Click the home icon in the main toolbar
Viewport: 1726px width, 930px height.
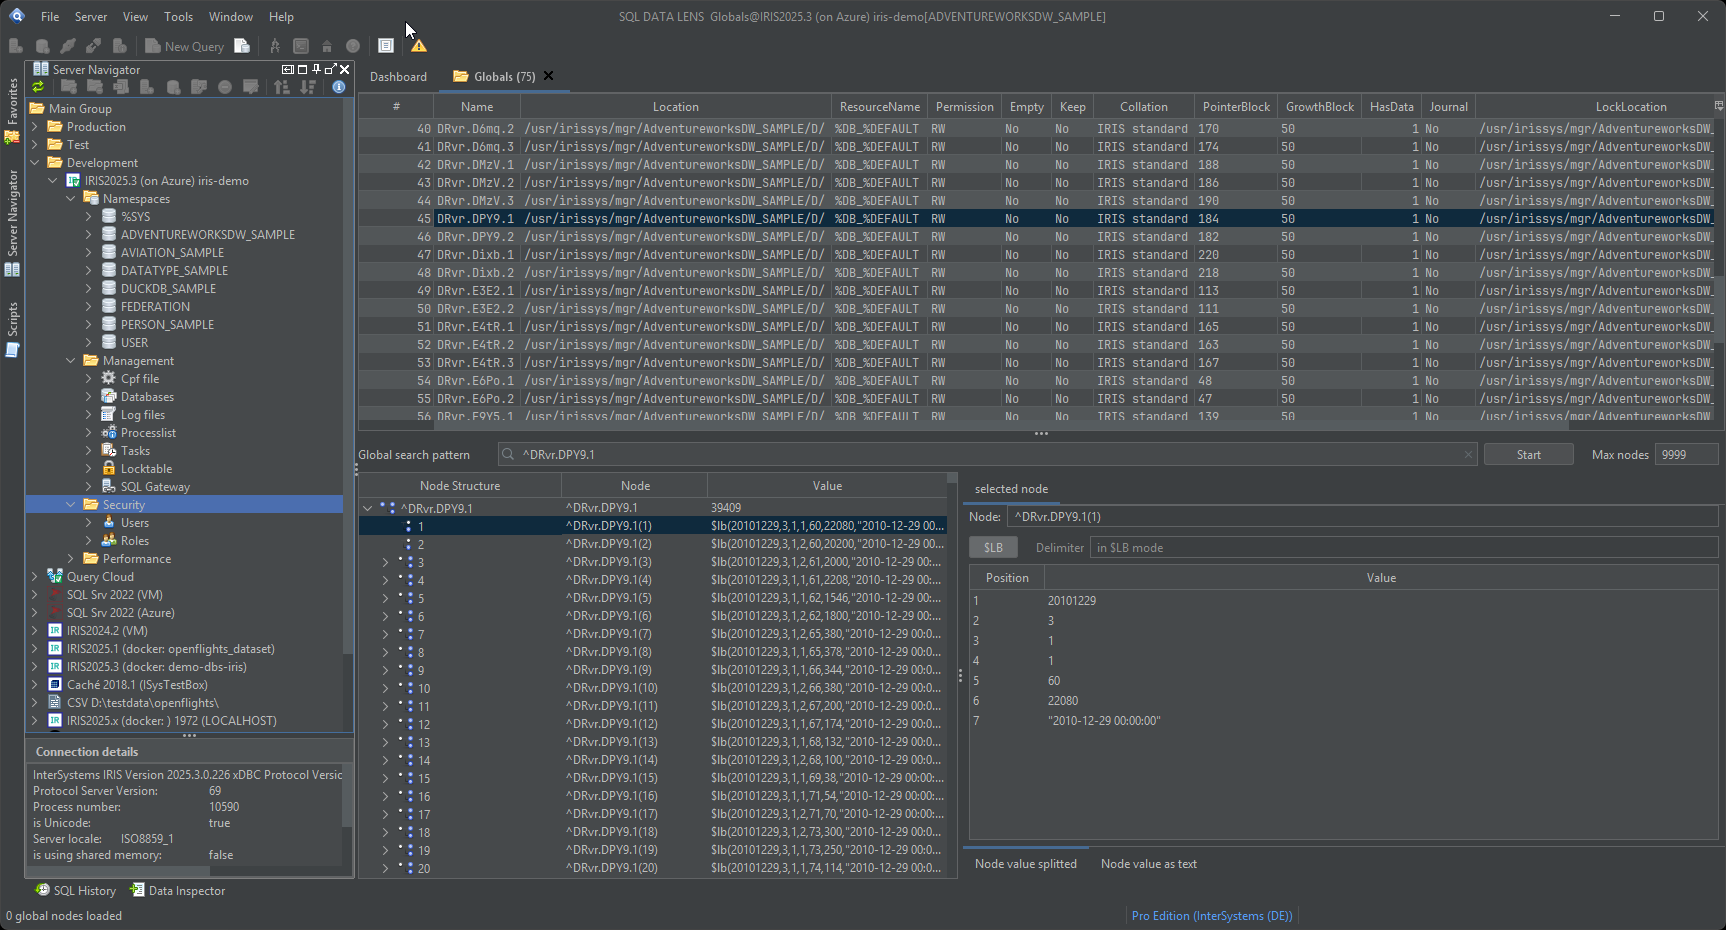pos(327,46)
